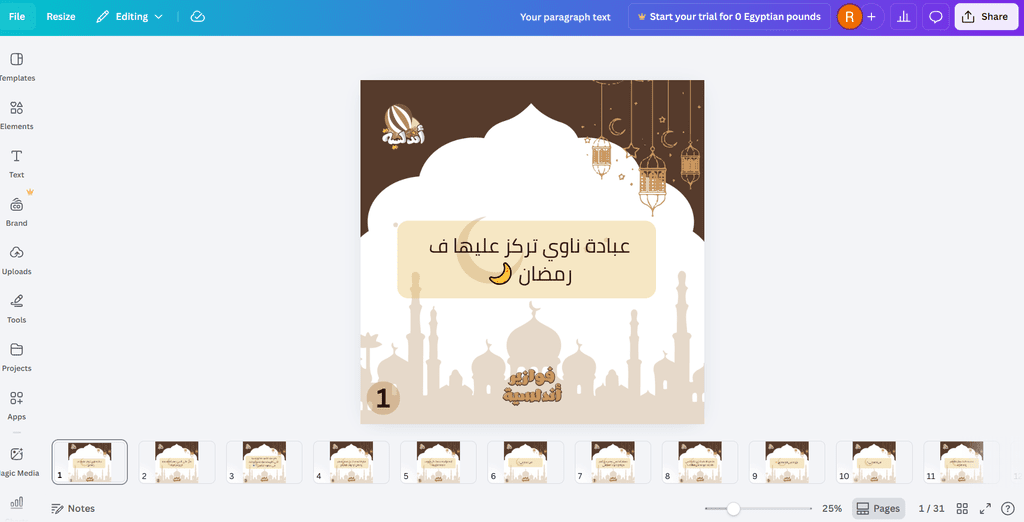The width and height of the screenshot is (1024, 522).
Task: Open the Notes panel
Action: pyautogui.click(x=73, y=508)
